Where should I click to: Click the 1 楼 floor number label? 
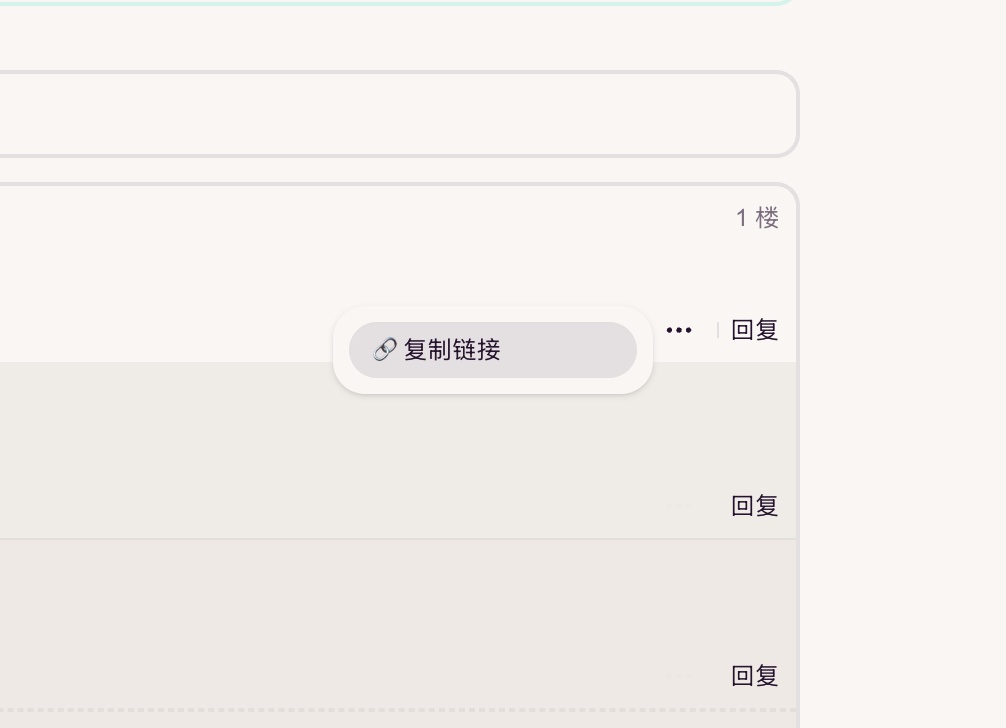point(757,218)
